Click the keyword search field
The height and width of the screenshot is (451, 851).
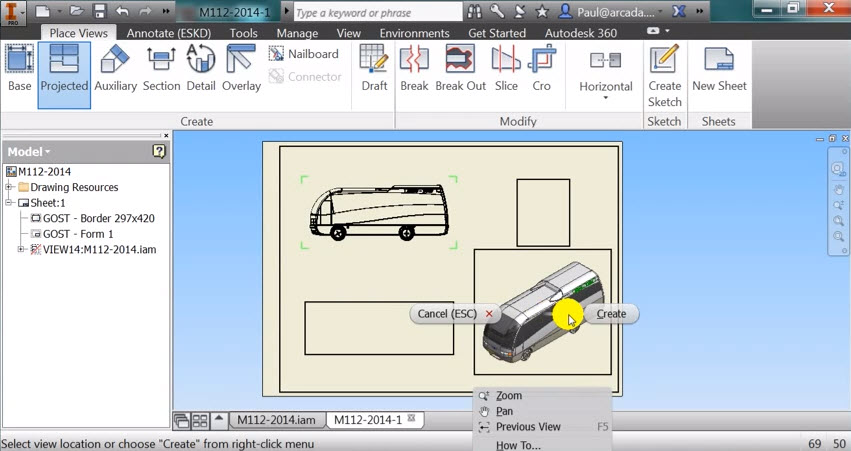click(x=378, y=12)
